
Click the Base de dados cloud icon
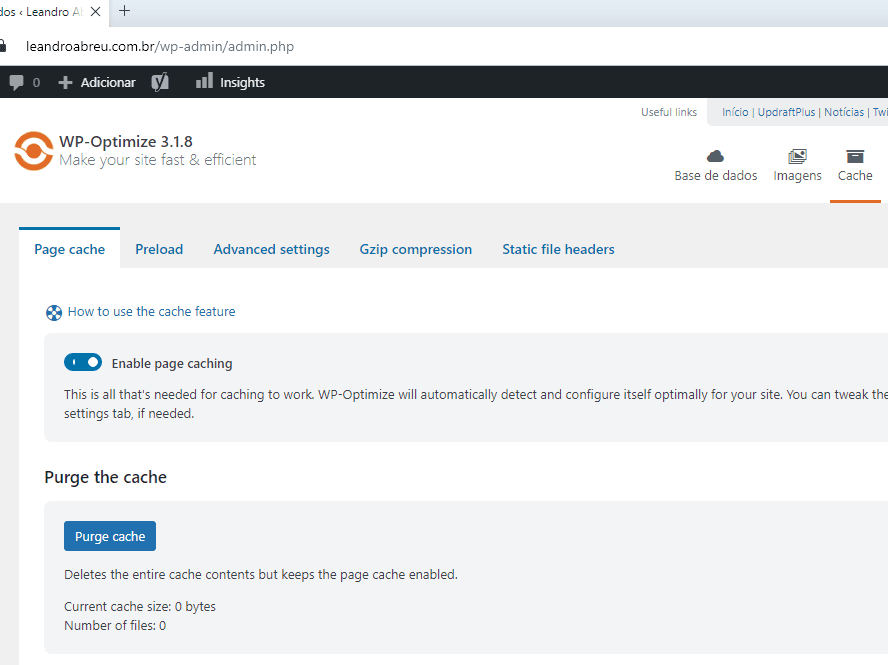715,156
